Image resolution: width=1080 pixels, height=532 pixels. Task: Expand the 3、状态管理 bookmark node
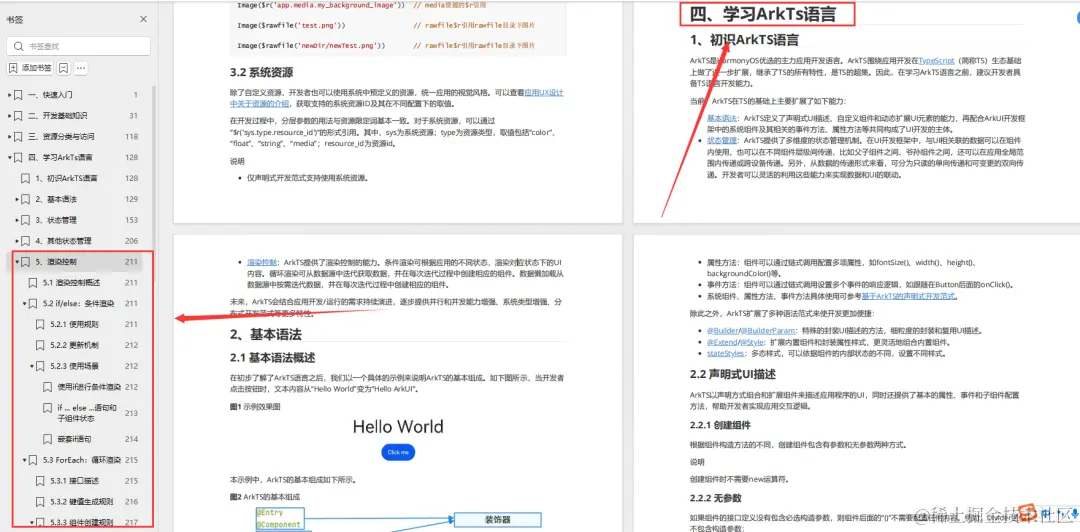(17, 220)
